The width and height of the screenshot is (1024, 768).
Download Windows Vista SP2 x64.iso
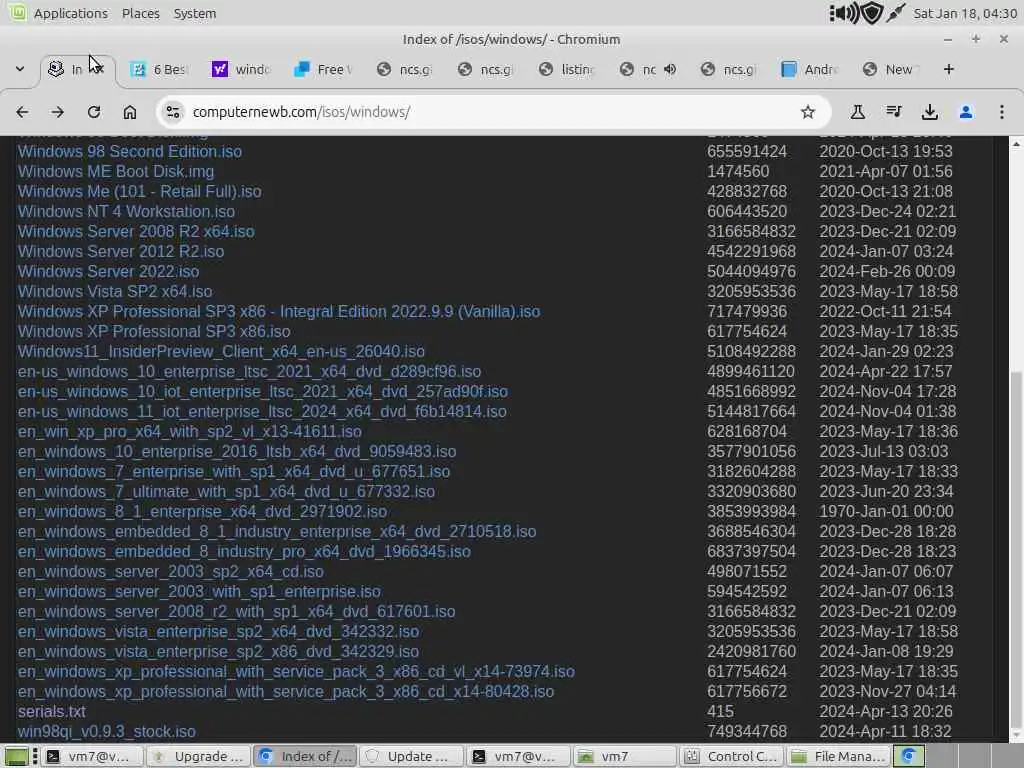115,291
